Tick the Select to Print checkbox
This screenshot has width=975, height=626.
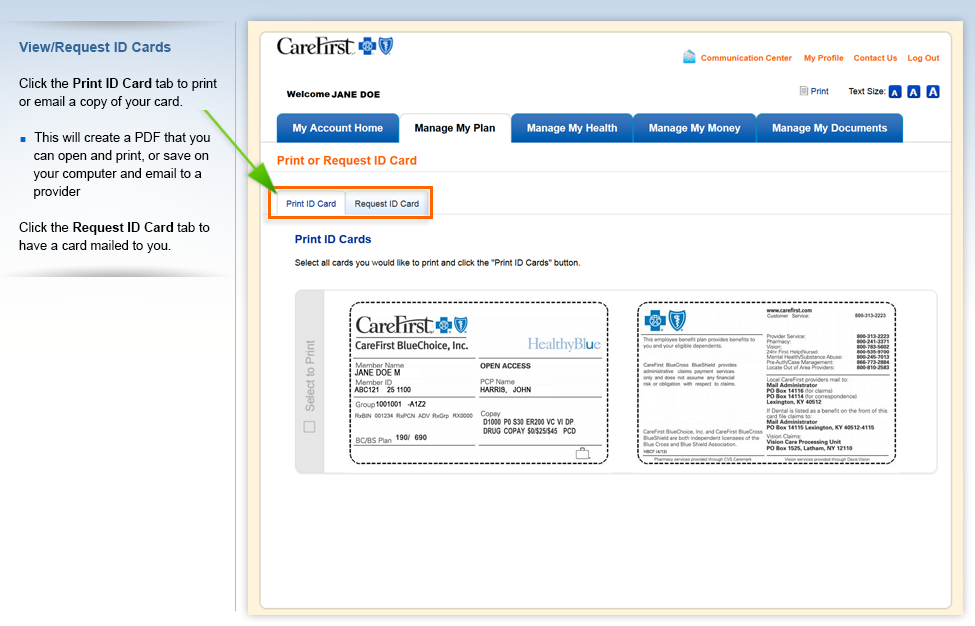click(309, 427)
